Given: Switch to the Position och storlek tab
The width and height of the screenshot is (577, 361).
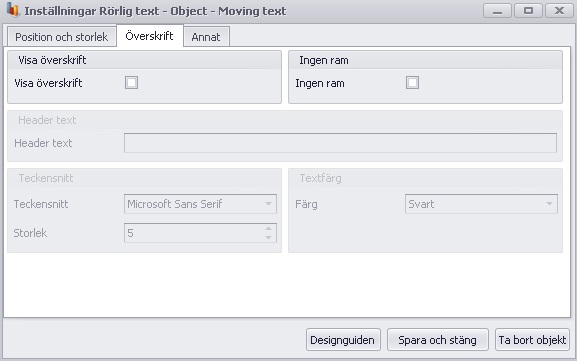Looking at the screenshot, I should pyautogui.click(x=61, y=37).
